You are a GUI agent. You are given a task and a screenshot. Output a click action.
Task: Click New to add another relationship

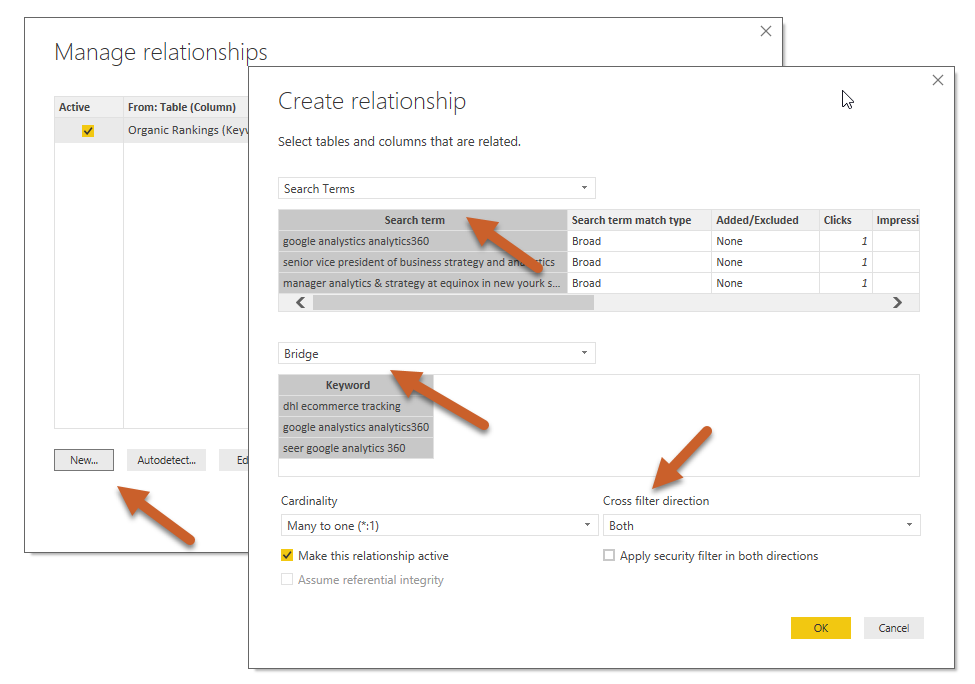83,460
